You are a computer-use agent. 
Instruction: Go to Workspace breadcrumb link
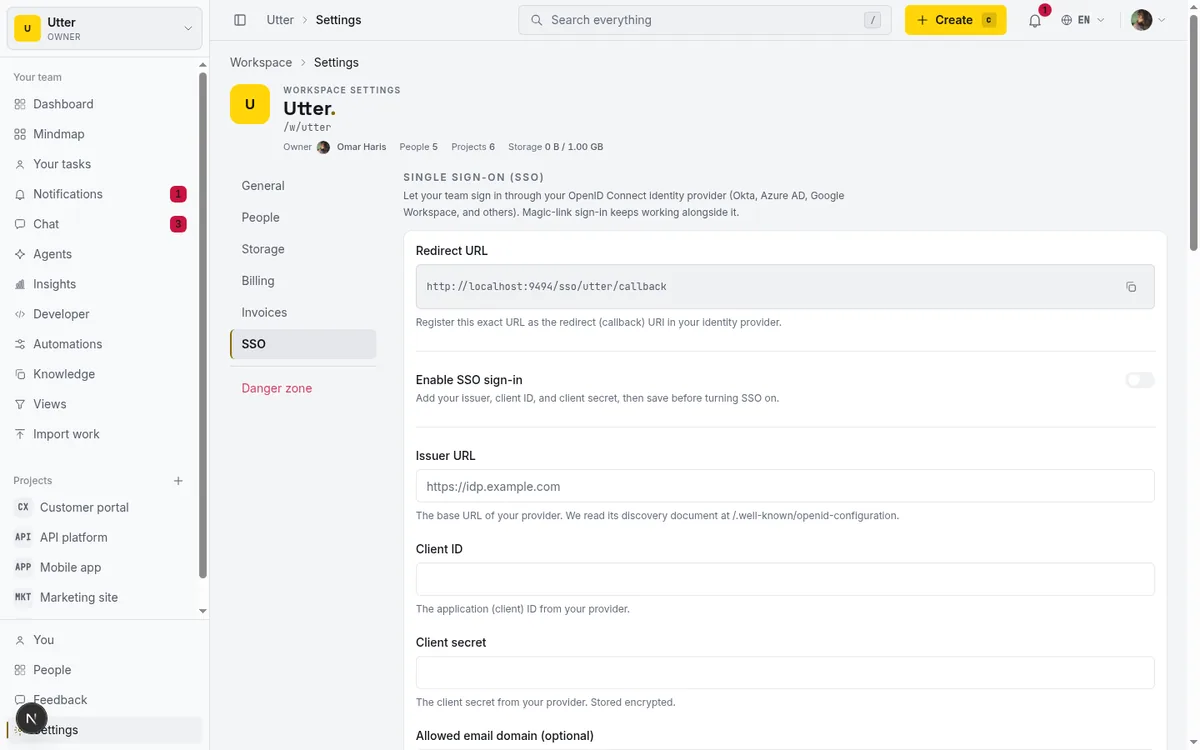(x=261, y=62)
